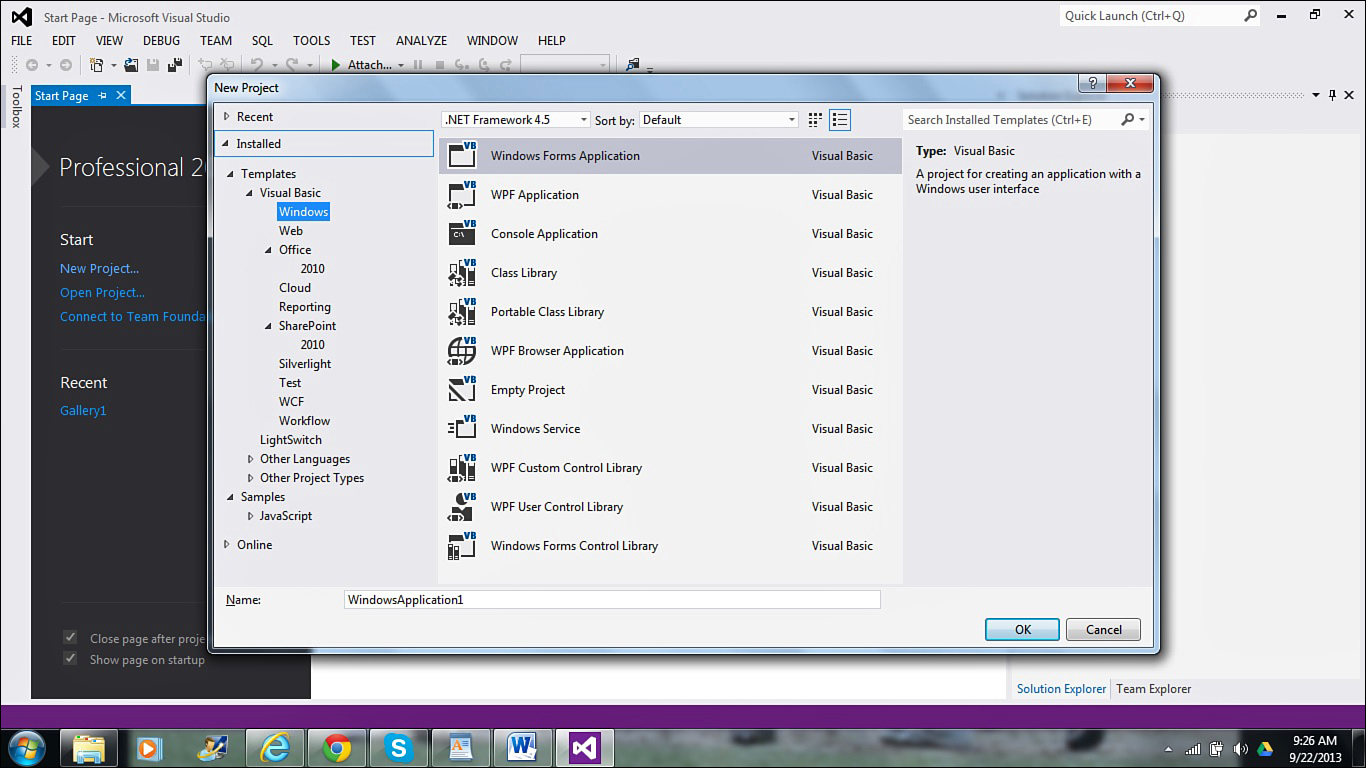Switch to the Solution Explorer tab
1366x768 pixels.
click(x=1062, y=689)
